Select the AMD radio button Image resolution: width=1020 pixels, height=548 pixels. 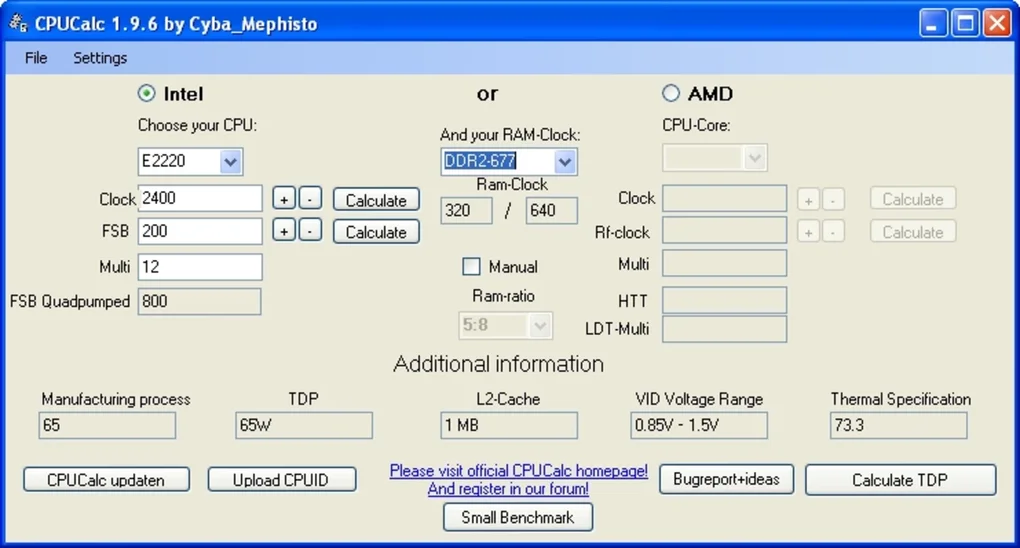671,93
